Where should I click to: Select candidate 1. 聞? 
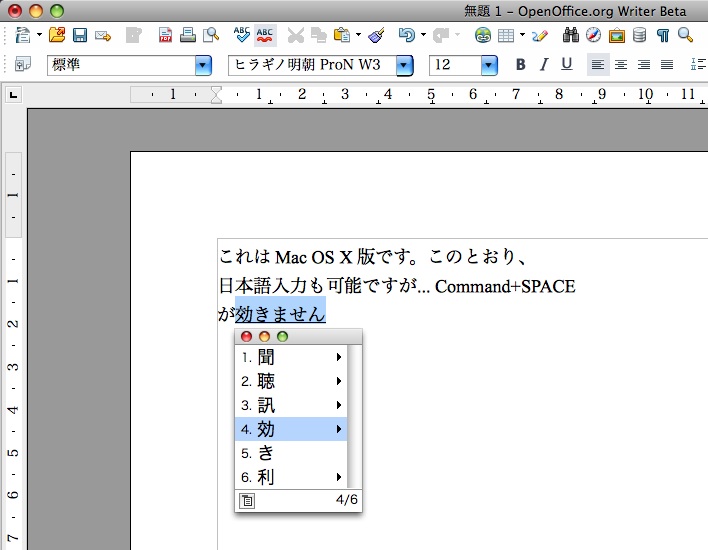click(291, 357)
